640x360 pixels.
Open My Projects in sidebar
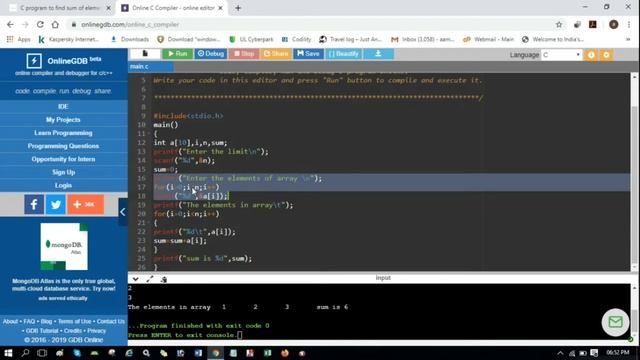pyautogui.click(x=63, y=120)
